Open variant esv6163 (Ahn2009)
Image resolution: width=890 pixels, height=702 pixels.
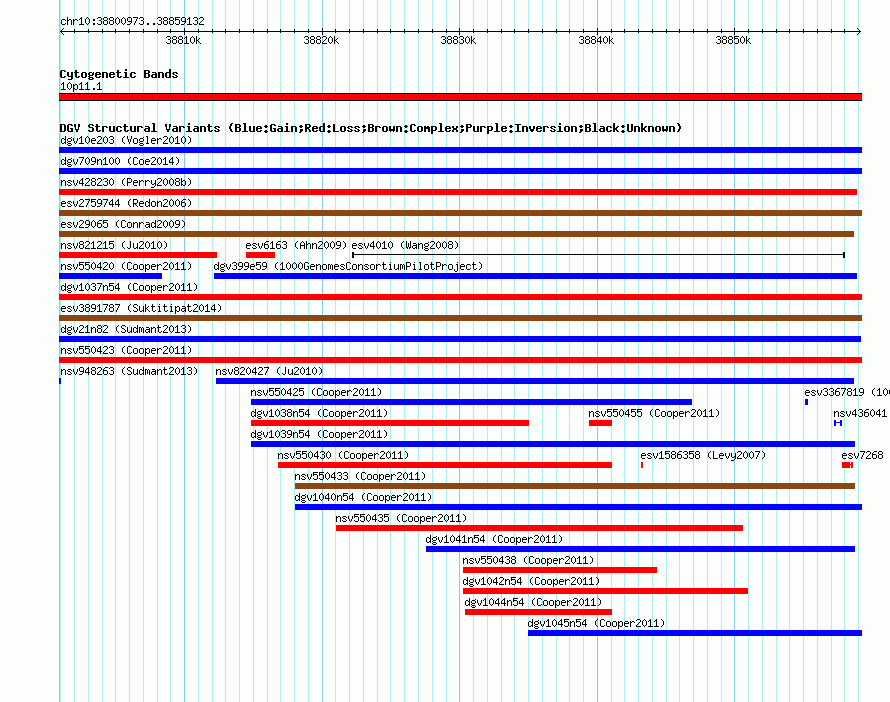(296, 245)
